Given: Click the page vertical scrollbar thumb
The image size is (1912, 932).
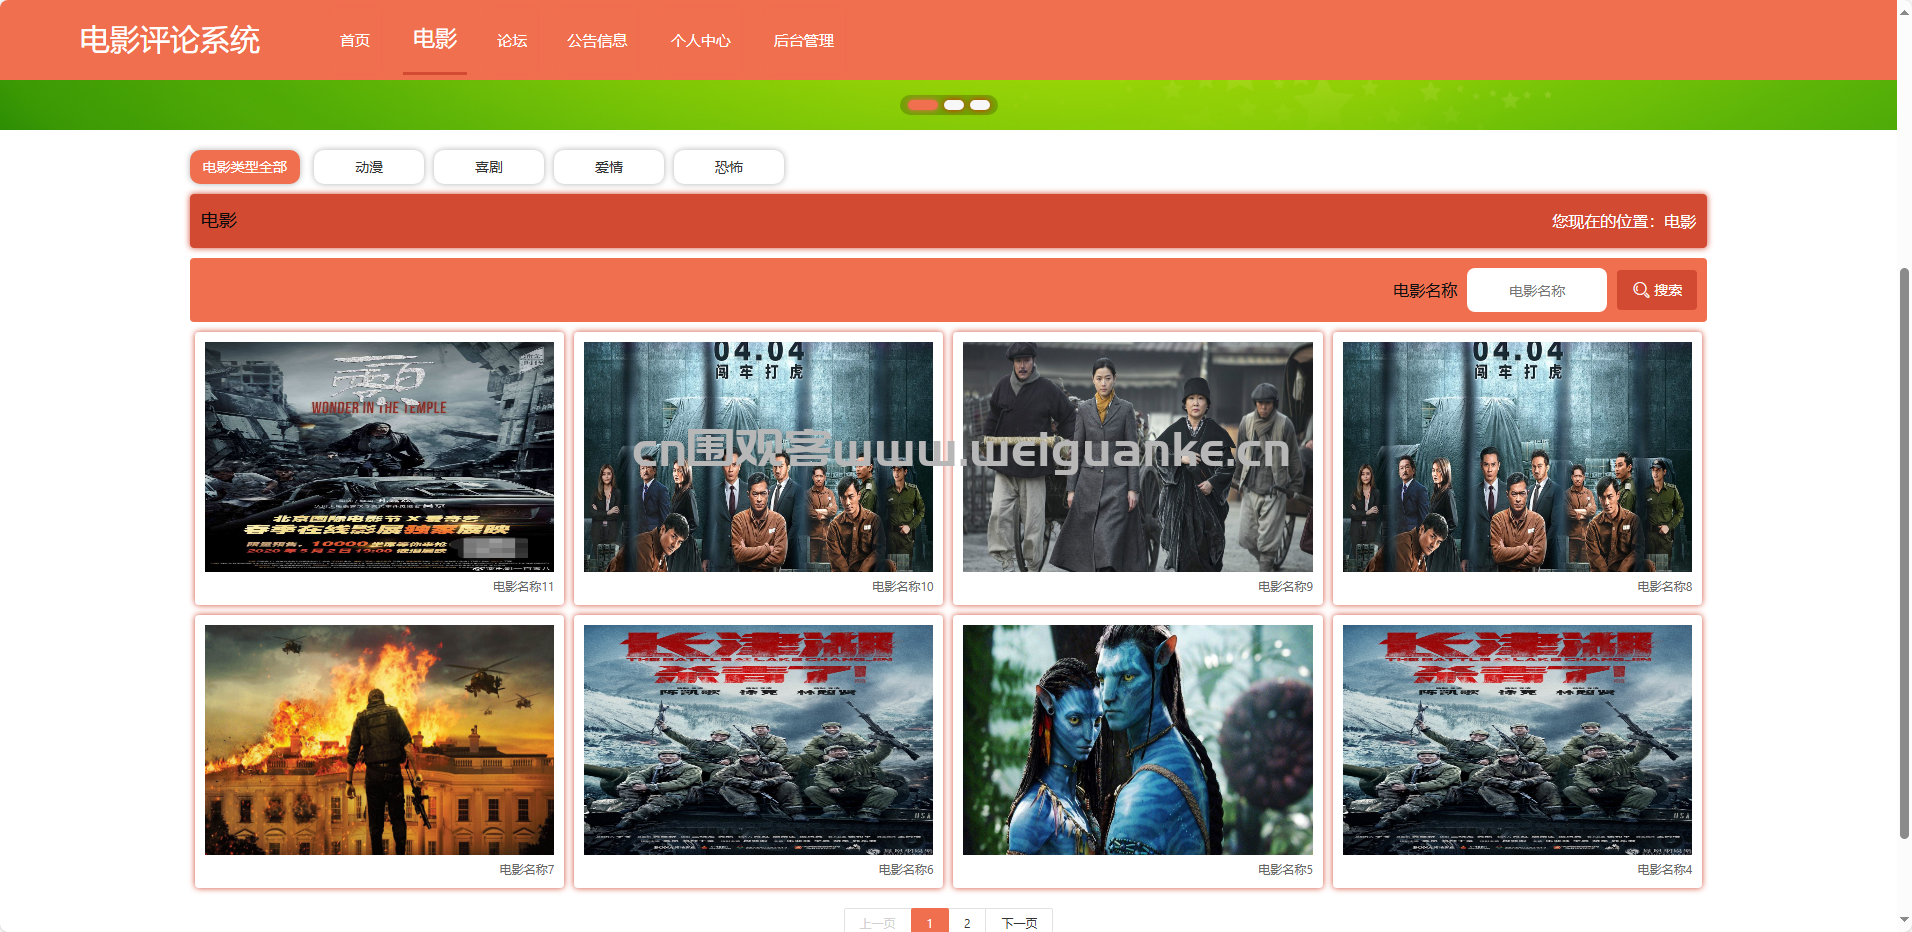Looking at the screenshot, I should coord(1904,553).
